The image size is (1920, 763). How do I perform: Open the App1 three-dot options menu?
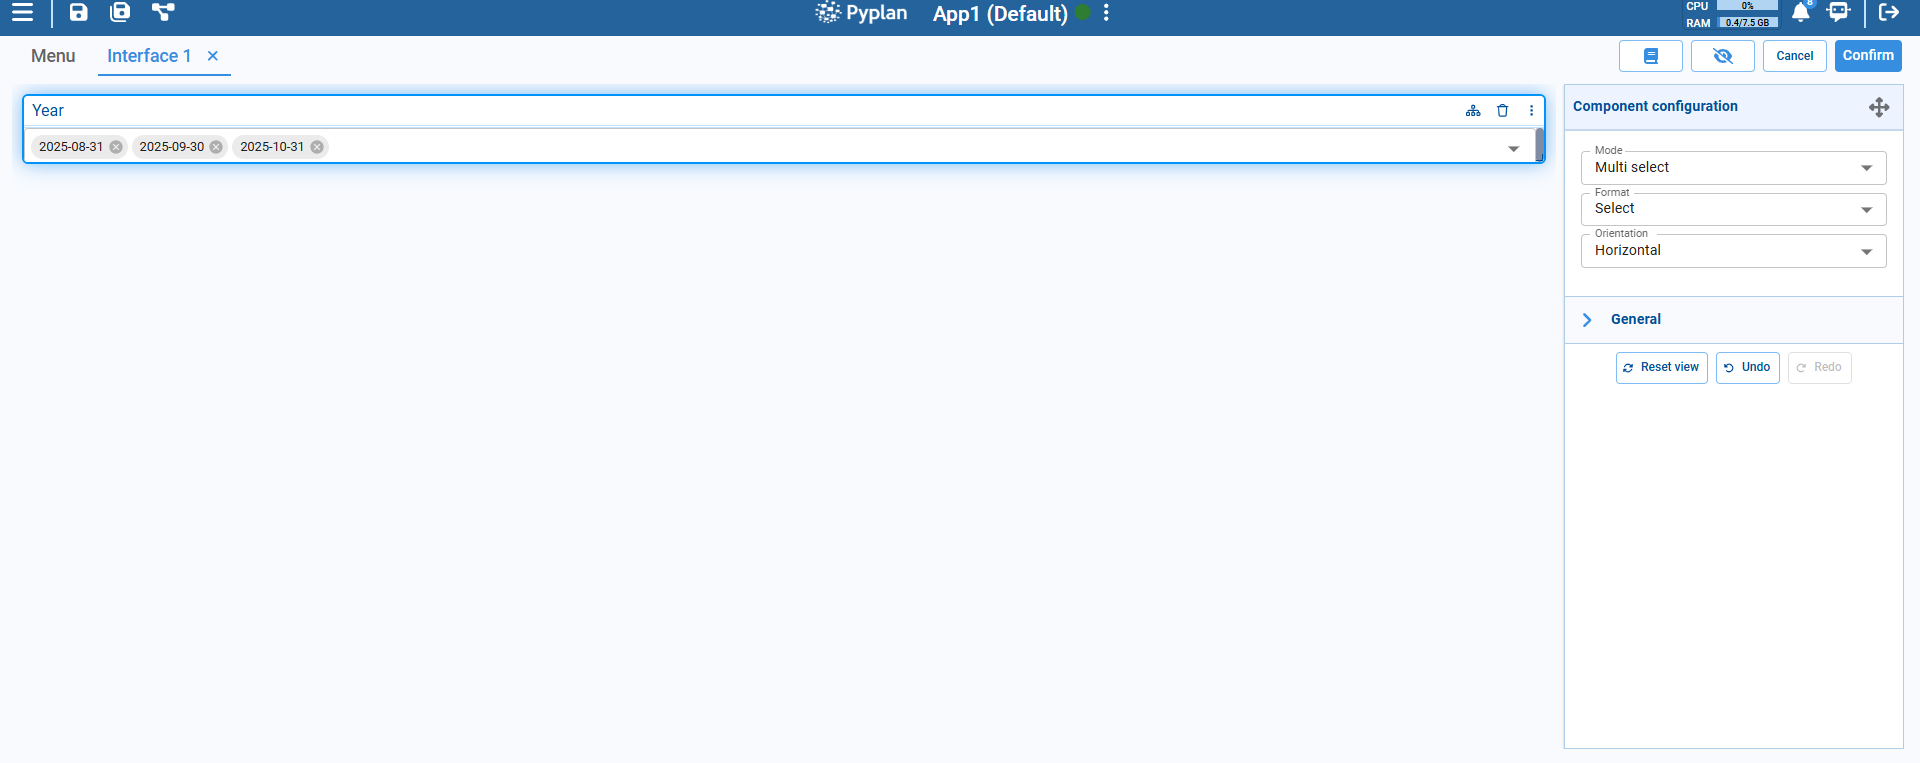click(x=1106, y=14)
